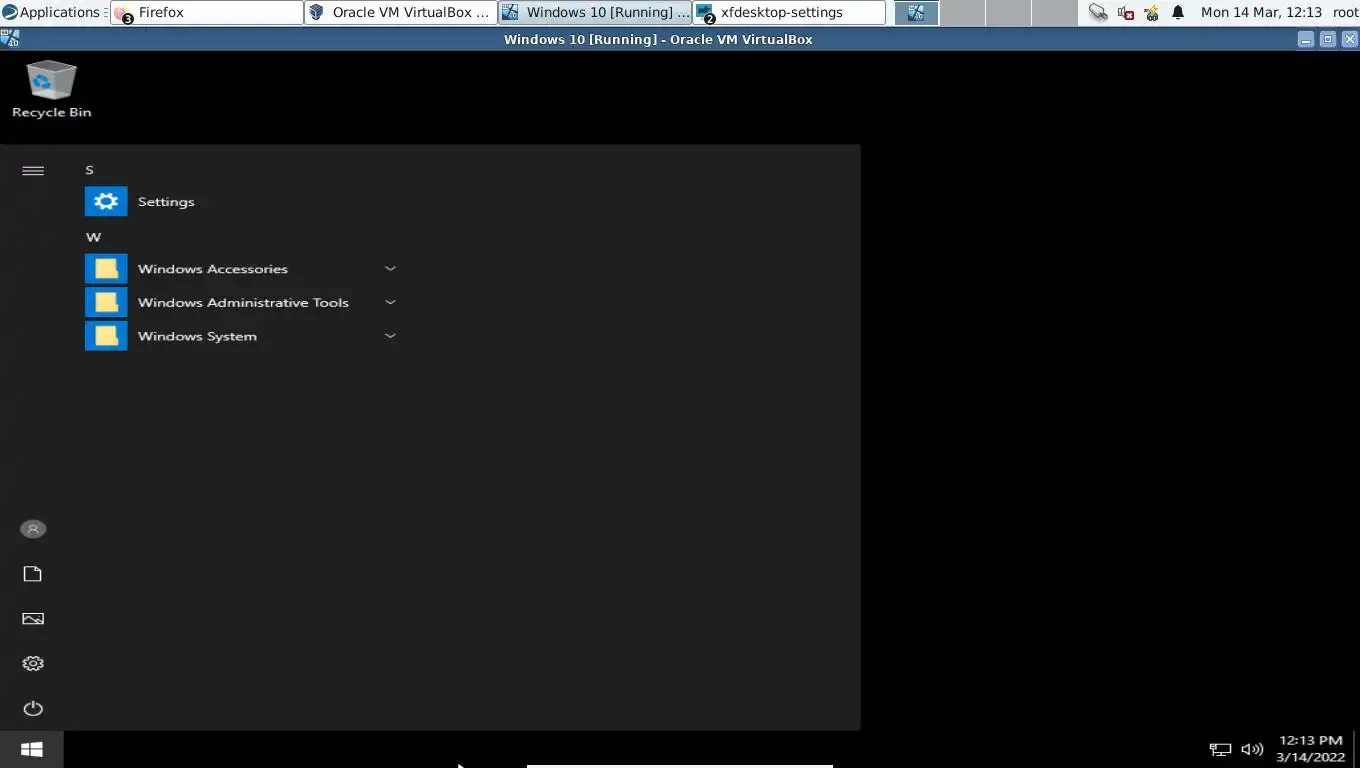This screenshot has height=768, width=1360.
Task: Click Windows System folder icon
Action: (x=106, y=336)
